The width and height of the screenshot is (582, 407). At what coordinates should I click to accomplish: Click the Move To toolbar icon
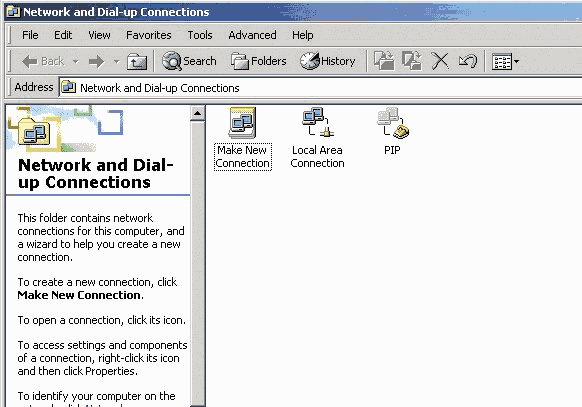(x=384, y=61)
